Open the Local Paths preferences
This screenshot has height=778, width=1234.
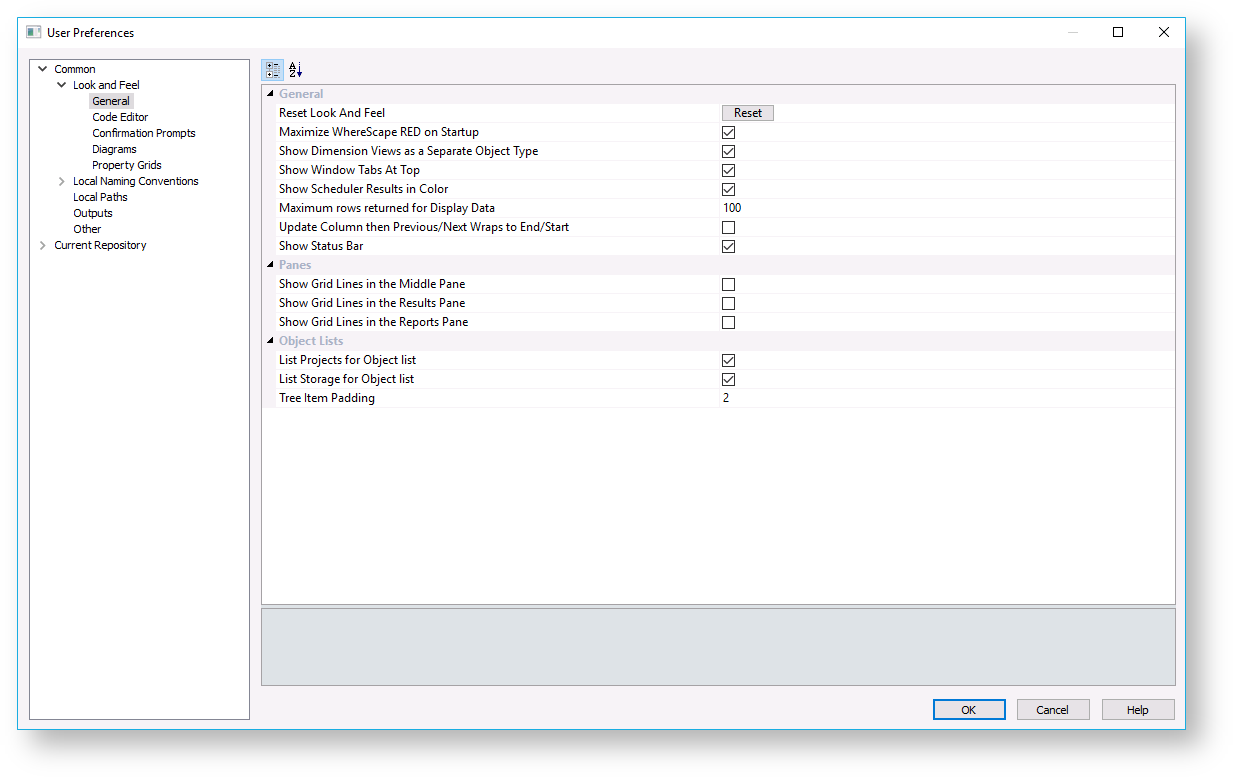coord(100,197)
